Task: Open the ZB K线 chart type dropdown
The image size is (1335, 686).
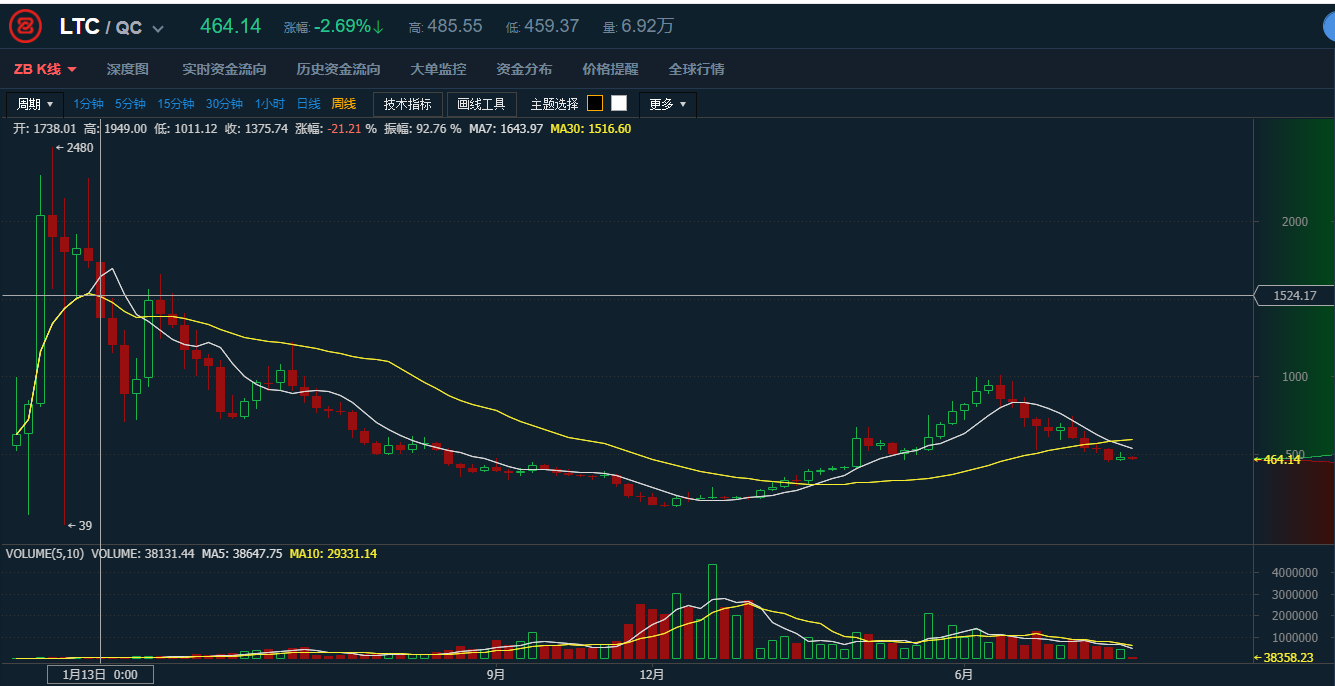Action: pyautogui.click(x=45, y=69)
